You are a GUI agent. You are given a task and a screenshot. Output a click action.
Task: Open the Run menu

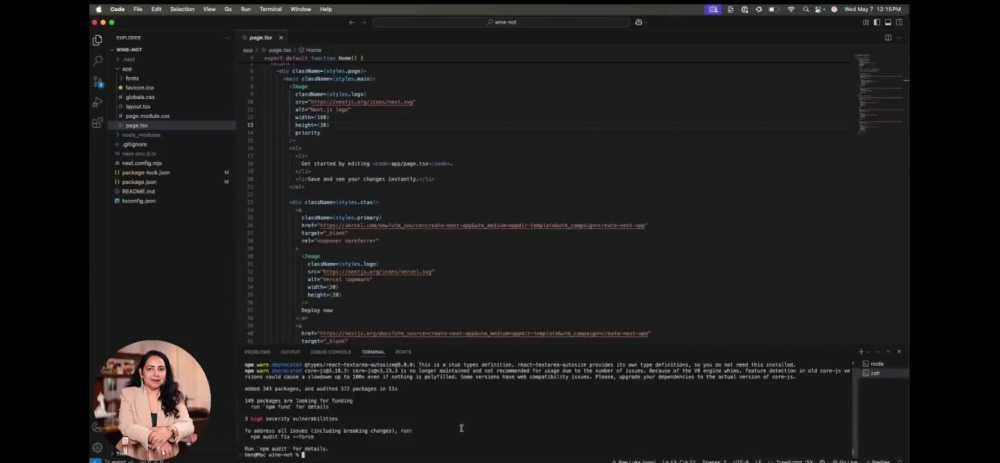coord(246,9)
